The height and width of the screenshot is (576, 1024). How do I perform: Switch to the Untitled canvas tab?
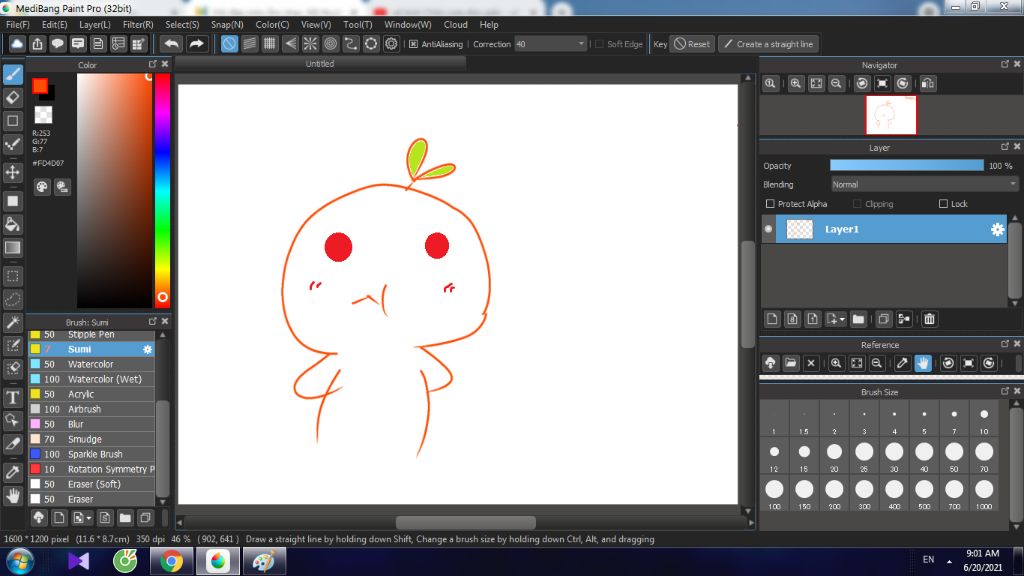coord(320,63)
